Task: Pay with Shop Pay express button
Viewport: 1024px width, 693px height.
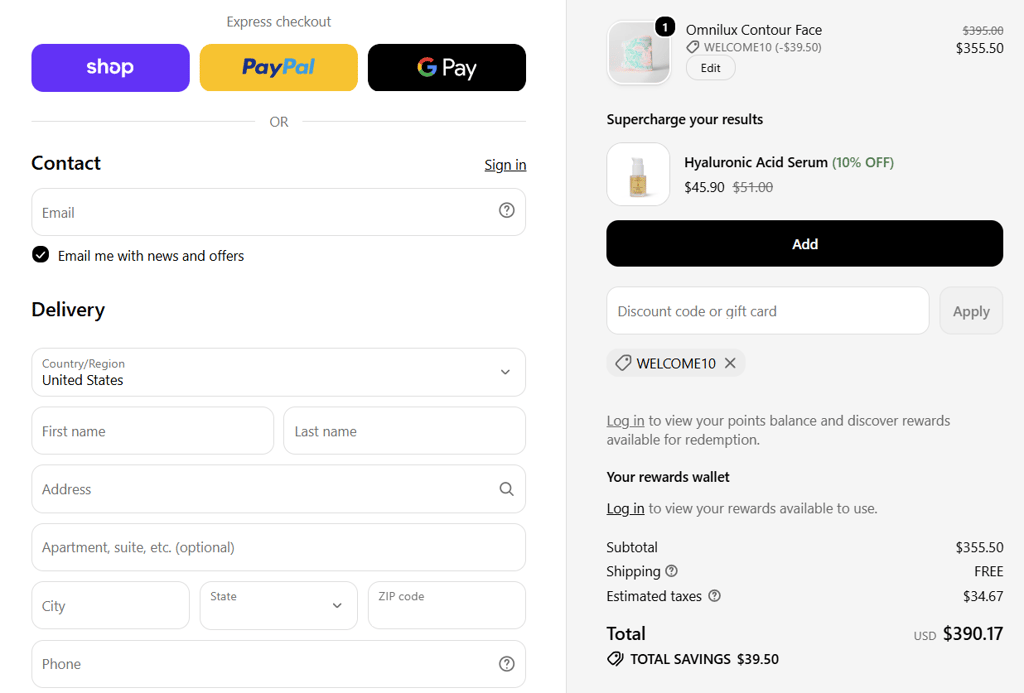Action: 110,68
